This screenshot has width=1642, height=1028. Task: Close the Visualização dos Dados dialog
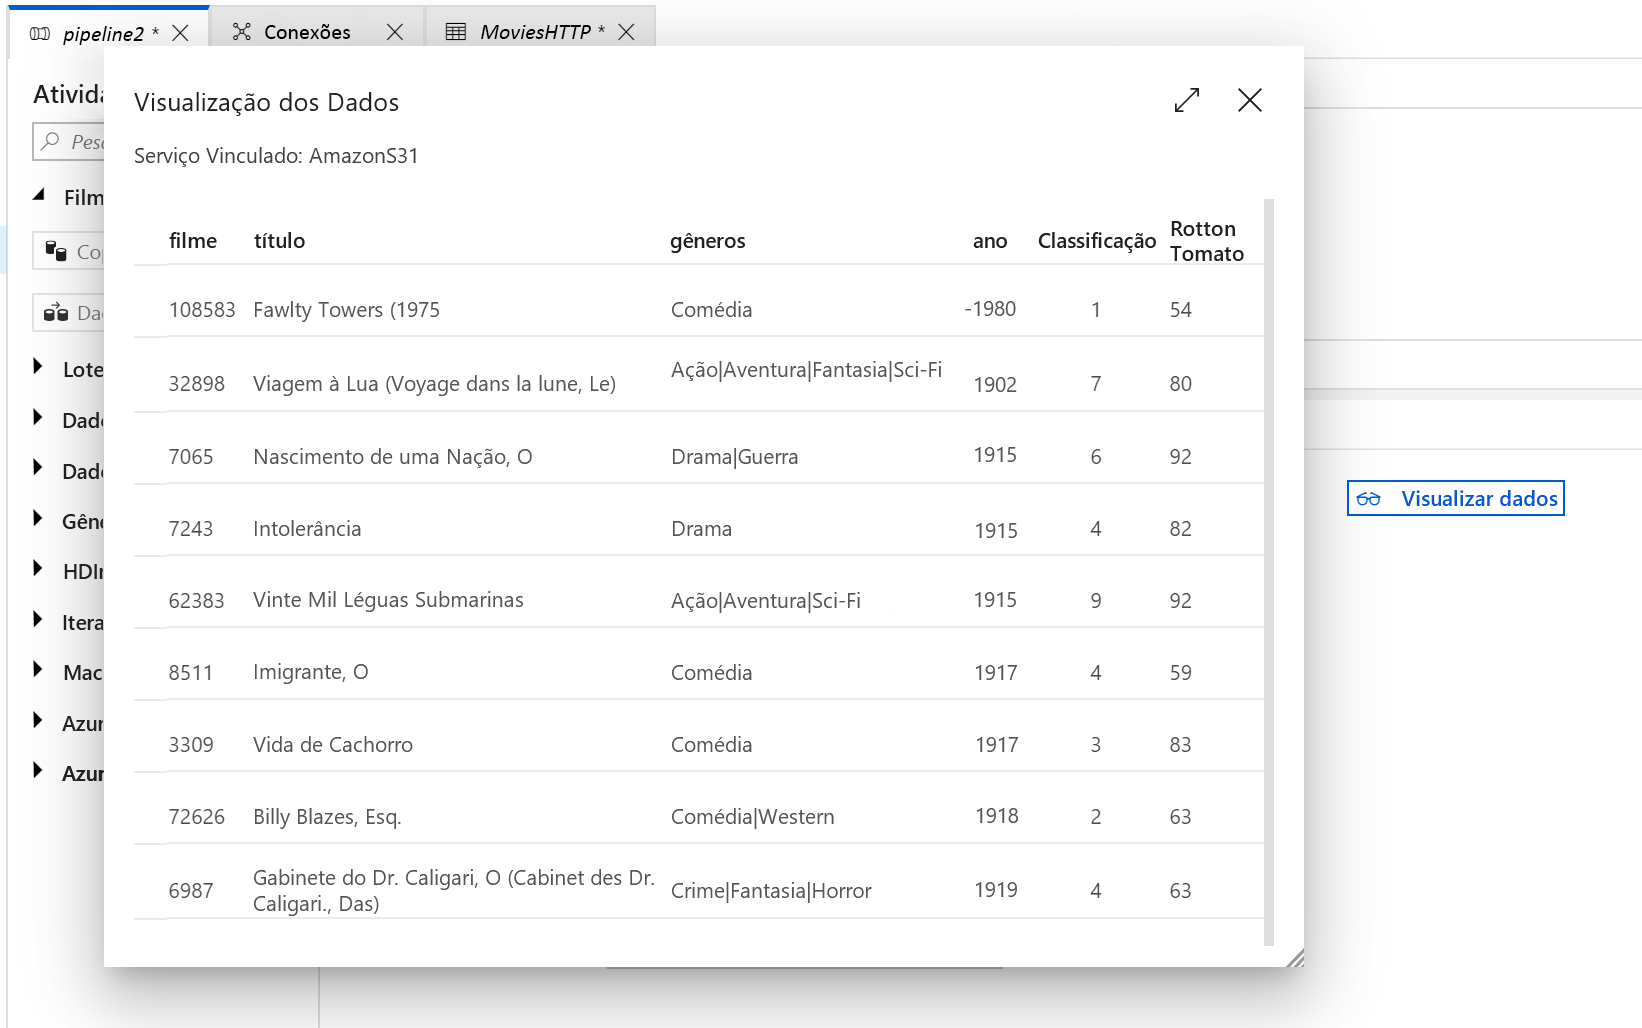pyautogui.click(x=1250, y=100)
